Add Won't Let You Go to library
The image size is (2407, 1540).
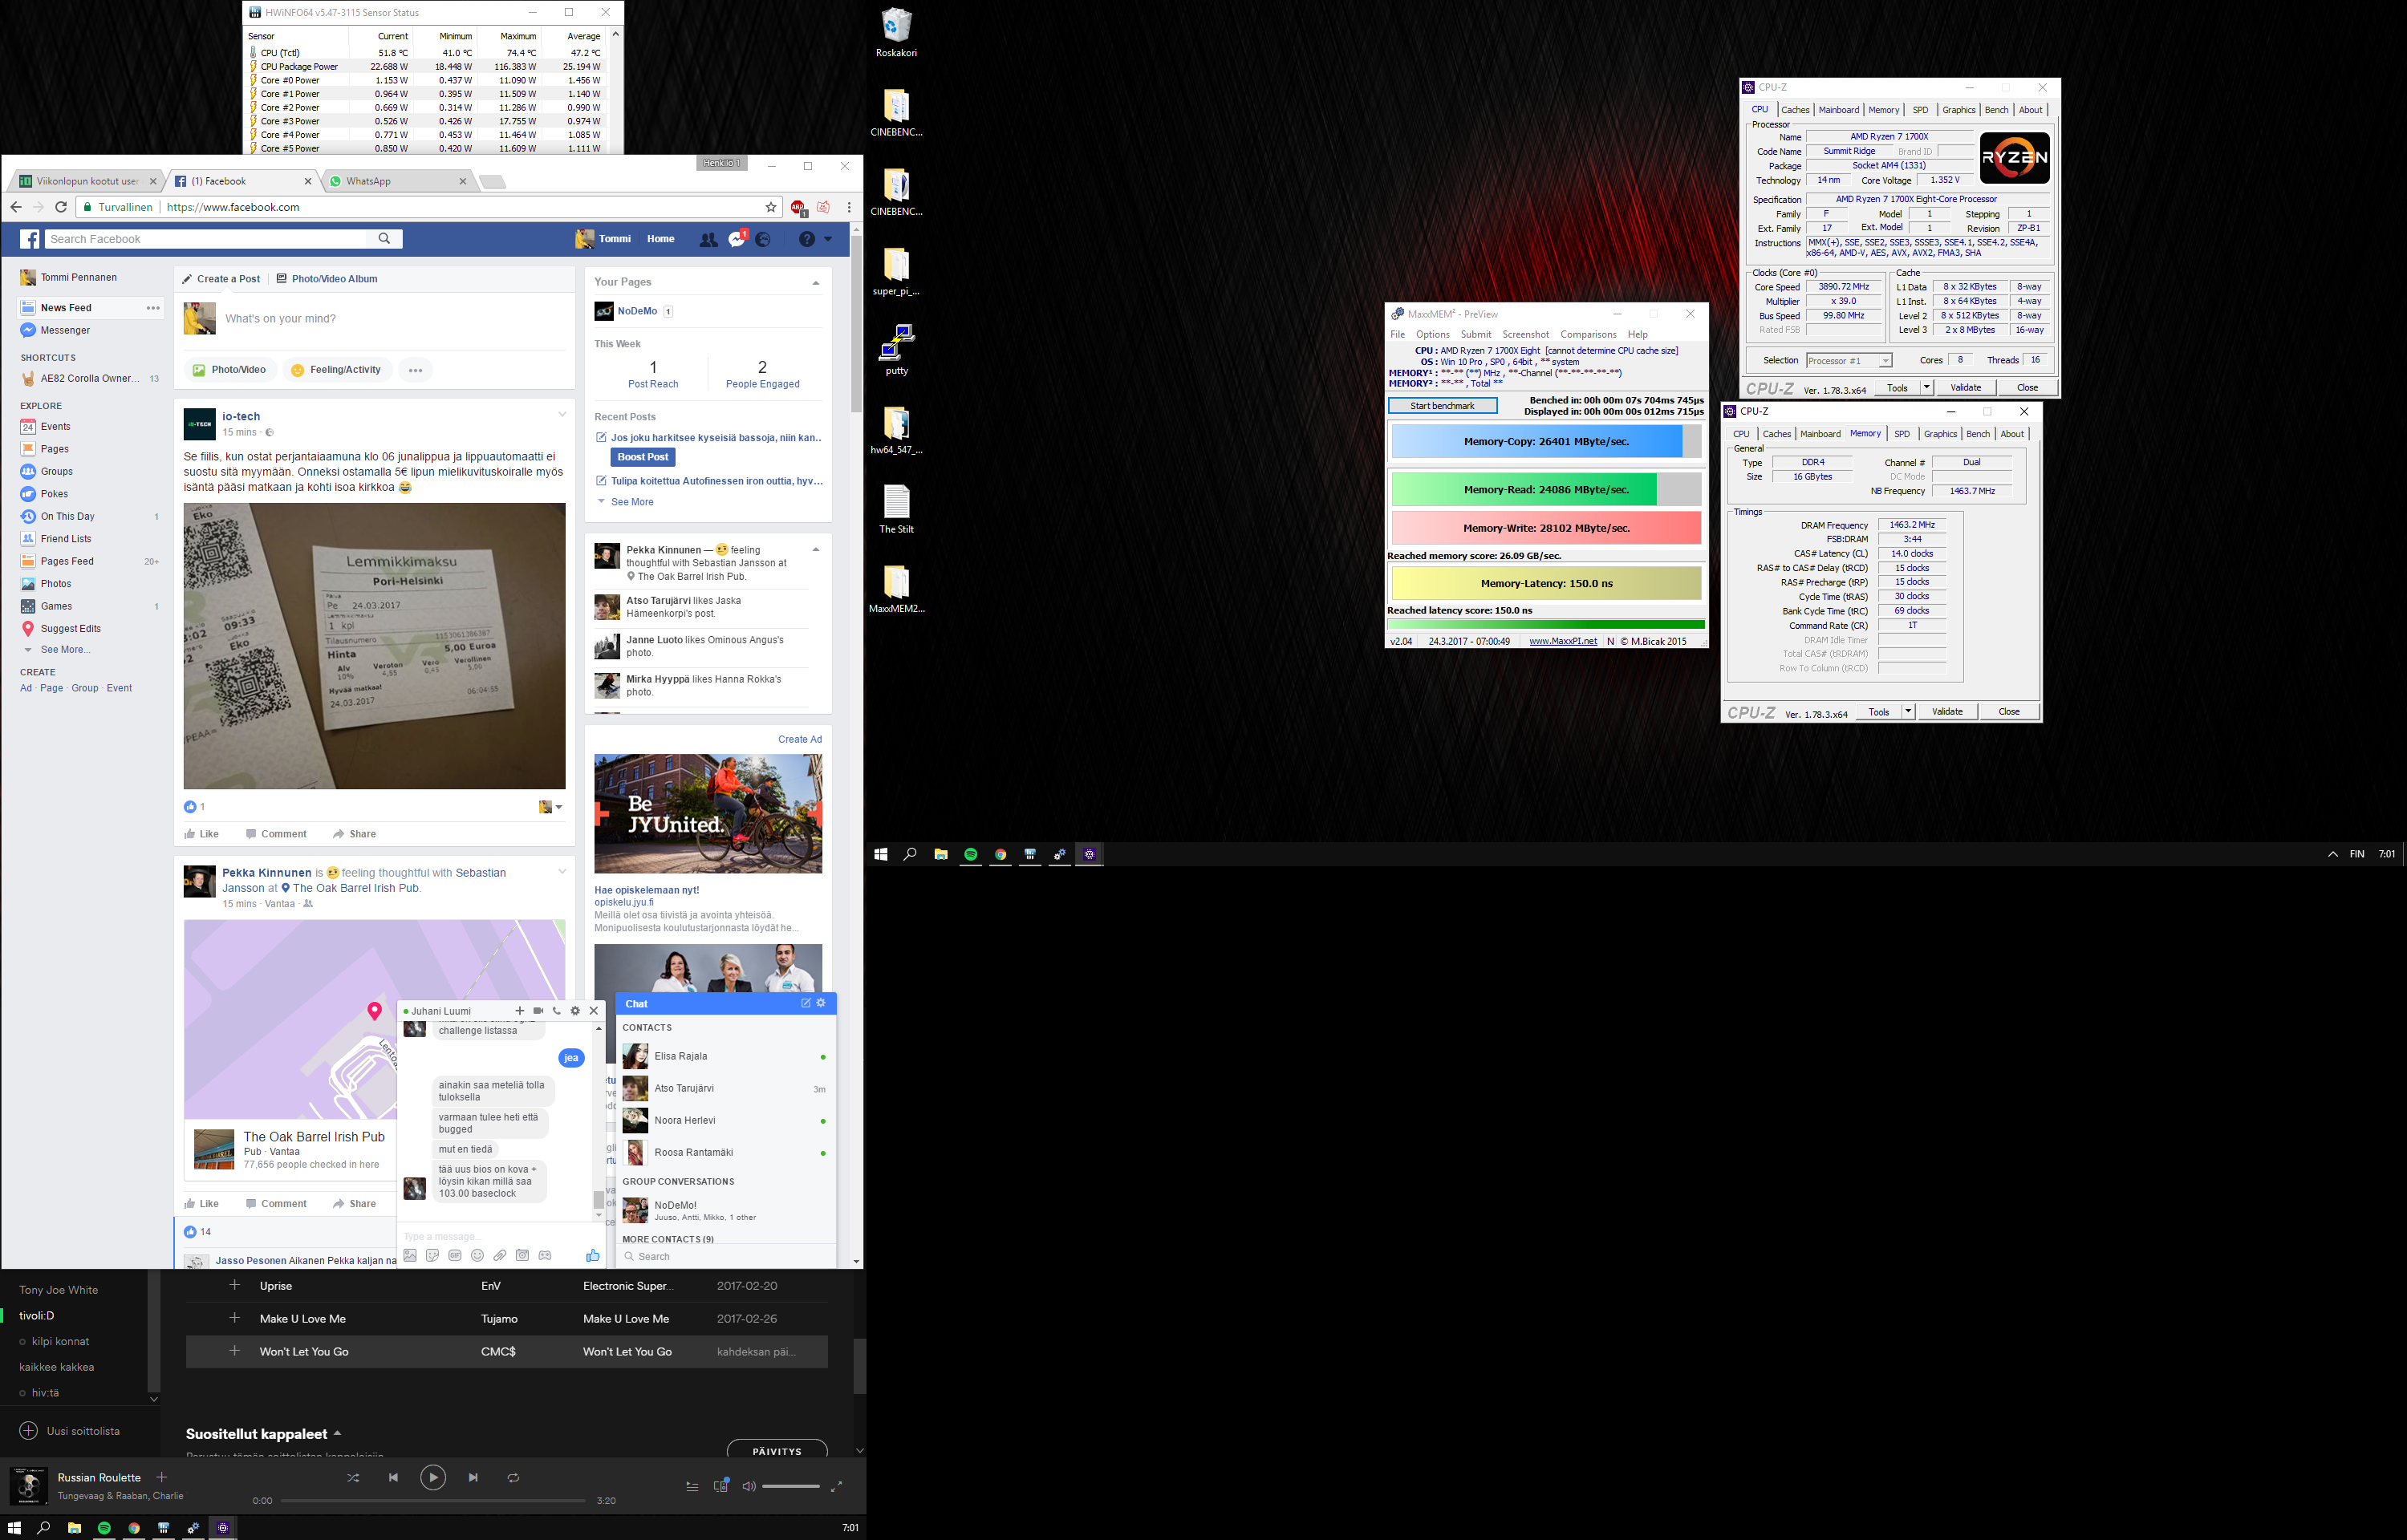tap(235, 1351)
